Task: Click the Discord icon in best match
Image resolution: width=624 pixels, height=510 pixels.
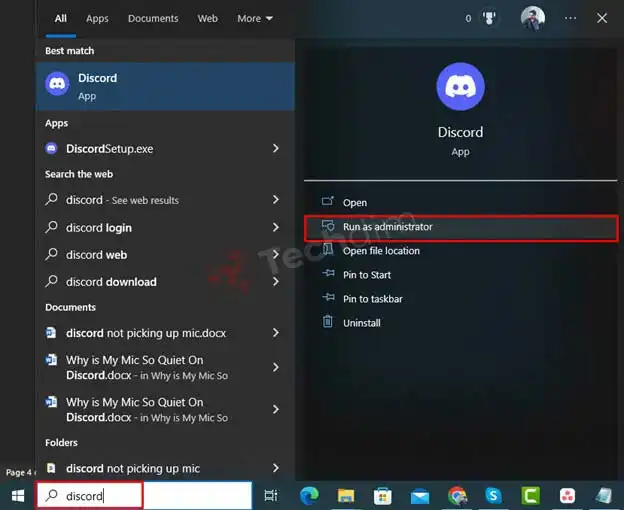Action: point(57,84)
